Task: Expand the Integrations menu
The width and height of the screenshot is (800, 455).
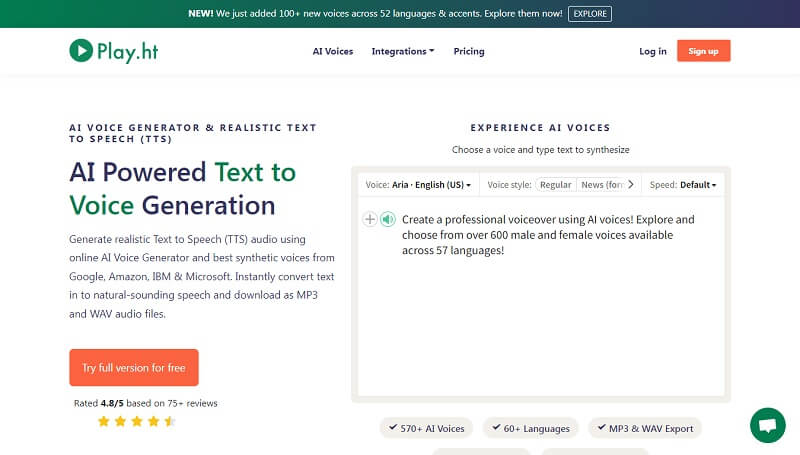Action: pyautogui.click(x=402, y=51)
